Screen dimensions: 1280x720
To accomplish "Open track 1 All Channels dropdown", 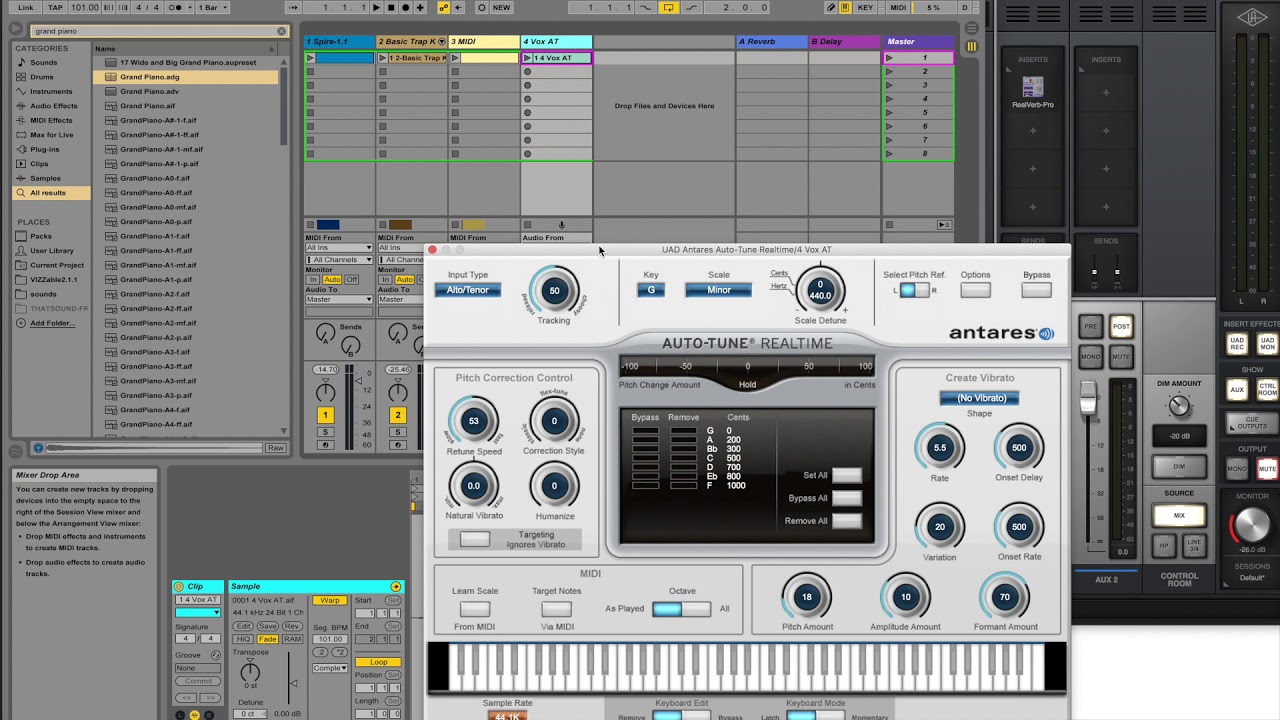I will [339, 259].
